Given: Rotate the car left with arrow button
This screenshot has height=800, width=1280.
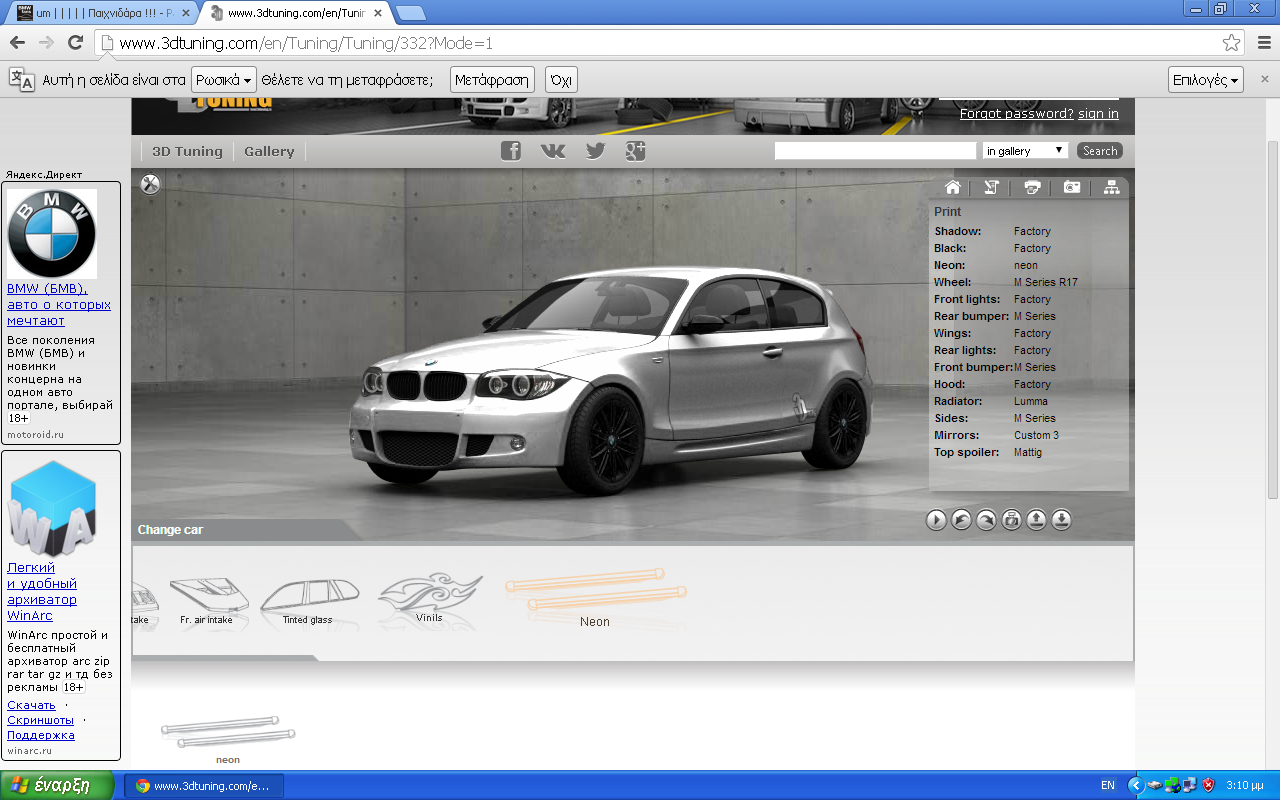Looking at the screenshot, I should click(x=961, y=520).
